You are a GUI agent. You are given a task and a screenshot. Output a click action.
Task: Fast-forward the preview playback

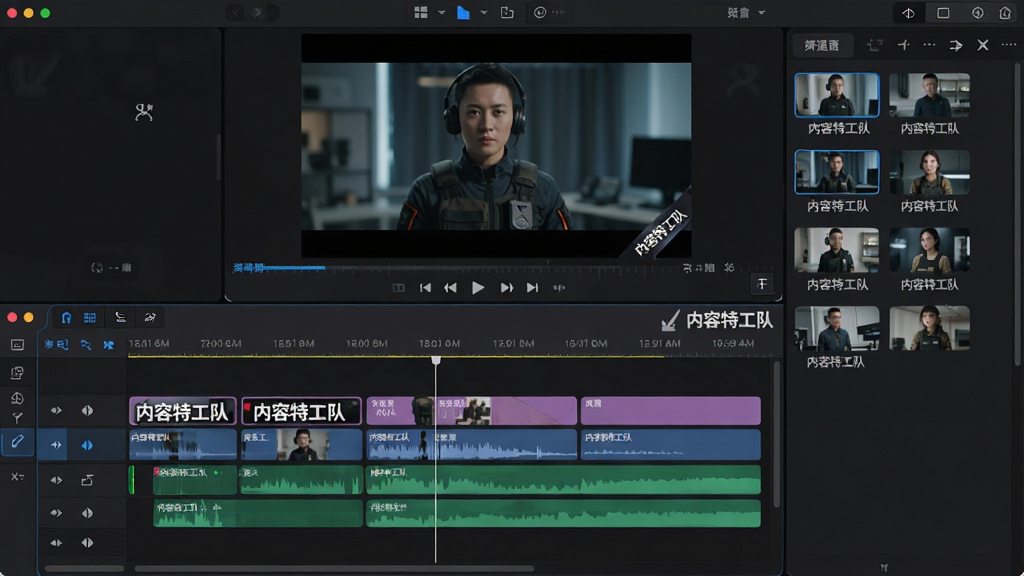pyautogui.click(x=507, y=287)
